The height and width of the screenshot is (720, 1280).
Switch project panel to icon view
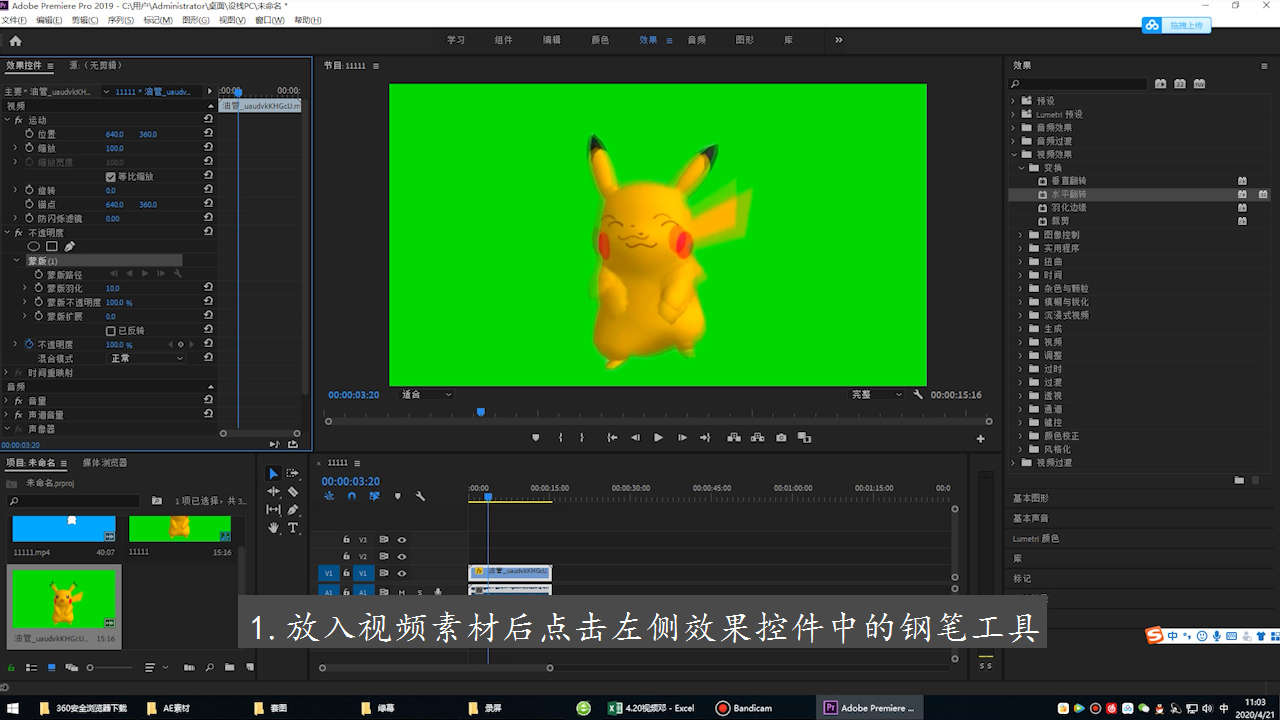[51, 667]
